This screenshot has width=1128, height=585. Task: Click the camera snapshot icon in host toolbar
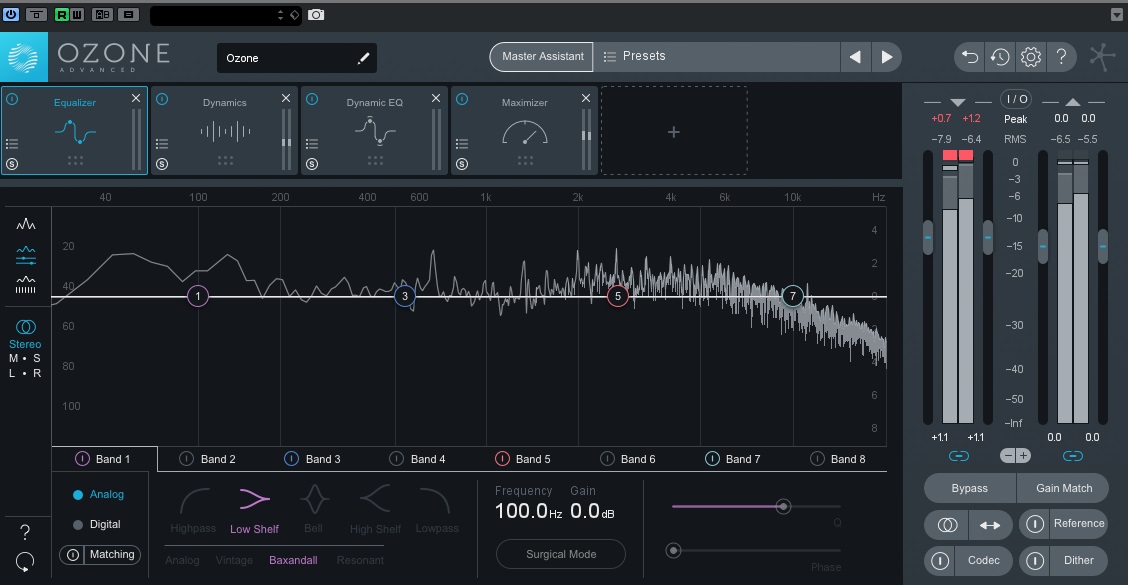316,14
